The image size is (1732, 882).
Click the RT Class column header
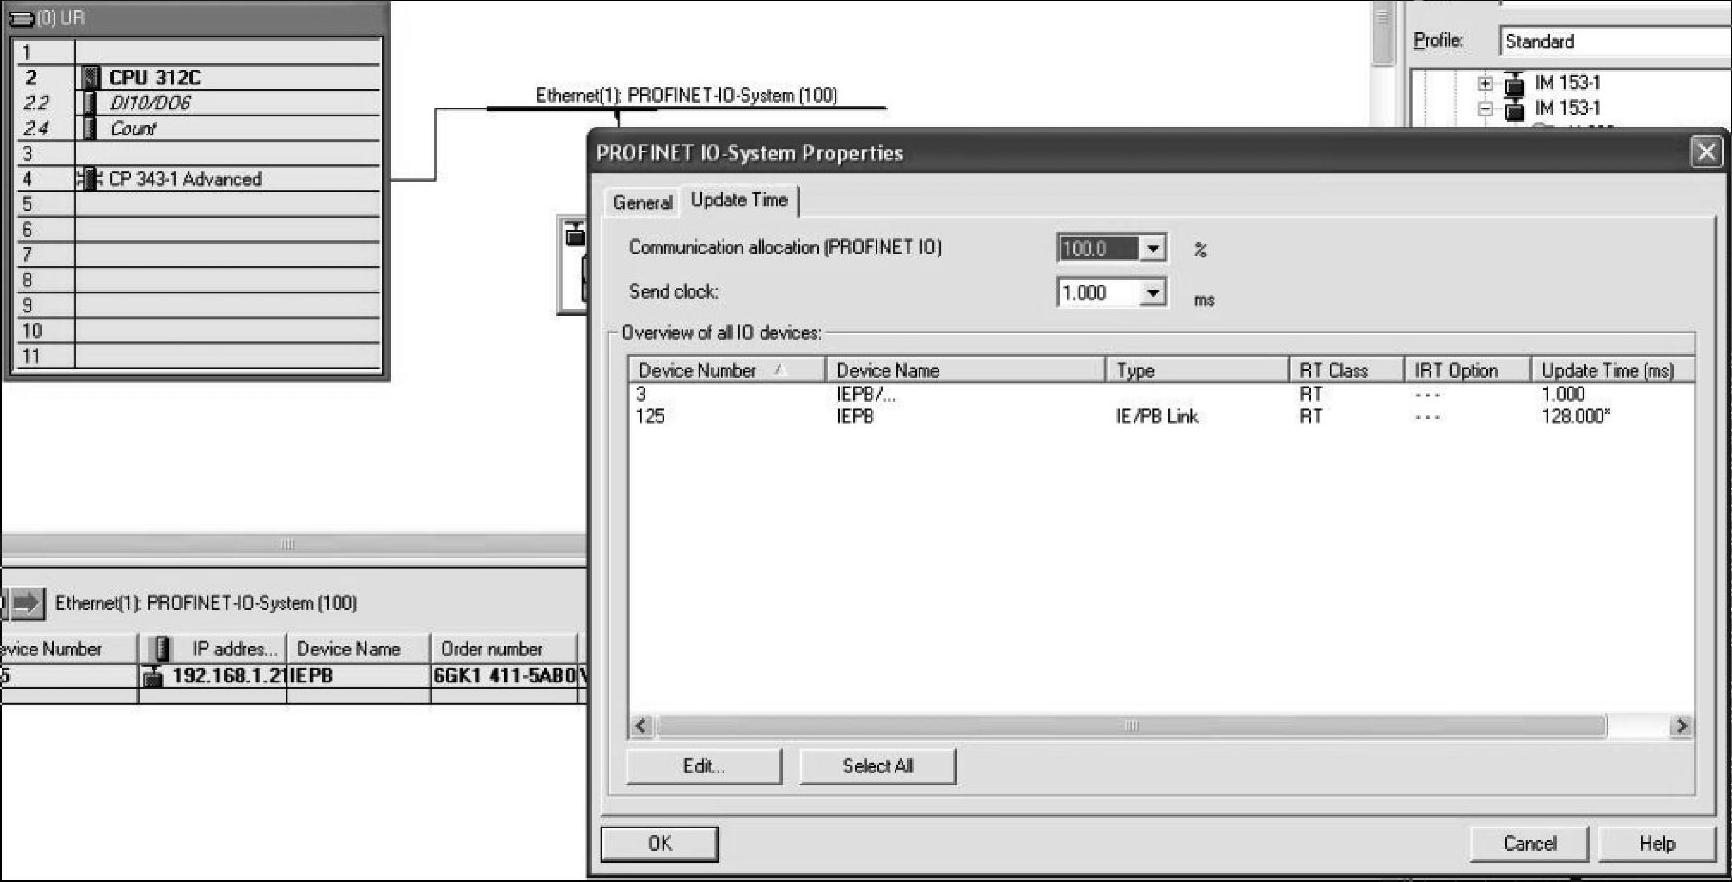click(x=1346, y=371)
